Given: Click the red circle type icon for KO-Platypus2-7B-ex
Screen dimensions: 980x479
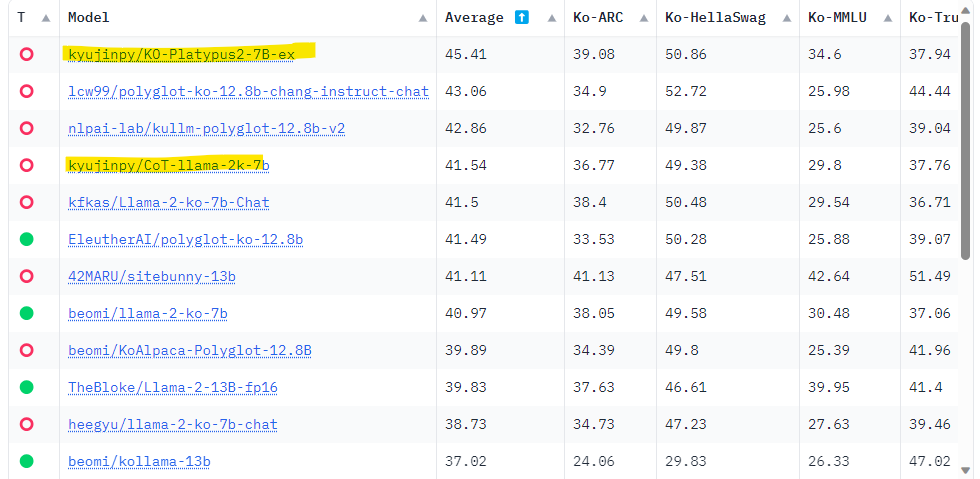Looking at the screenshot, I should click(x=26, y=54).
